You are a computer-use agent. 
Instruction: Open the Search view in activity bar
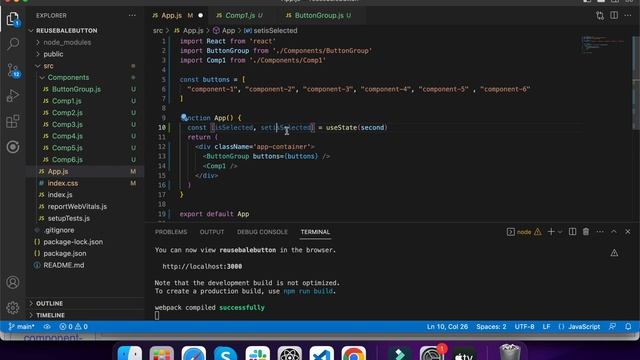coord(13,43)
